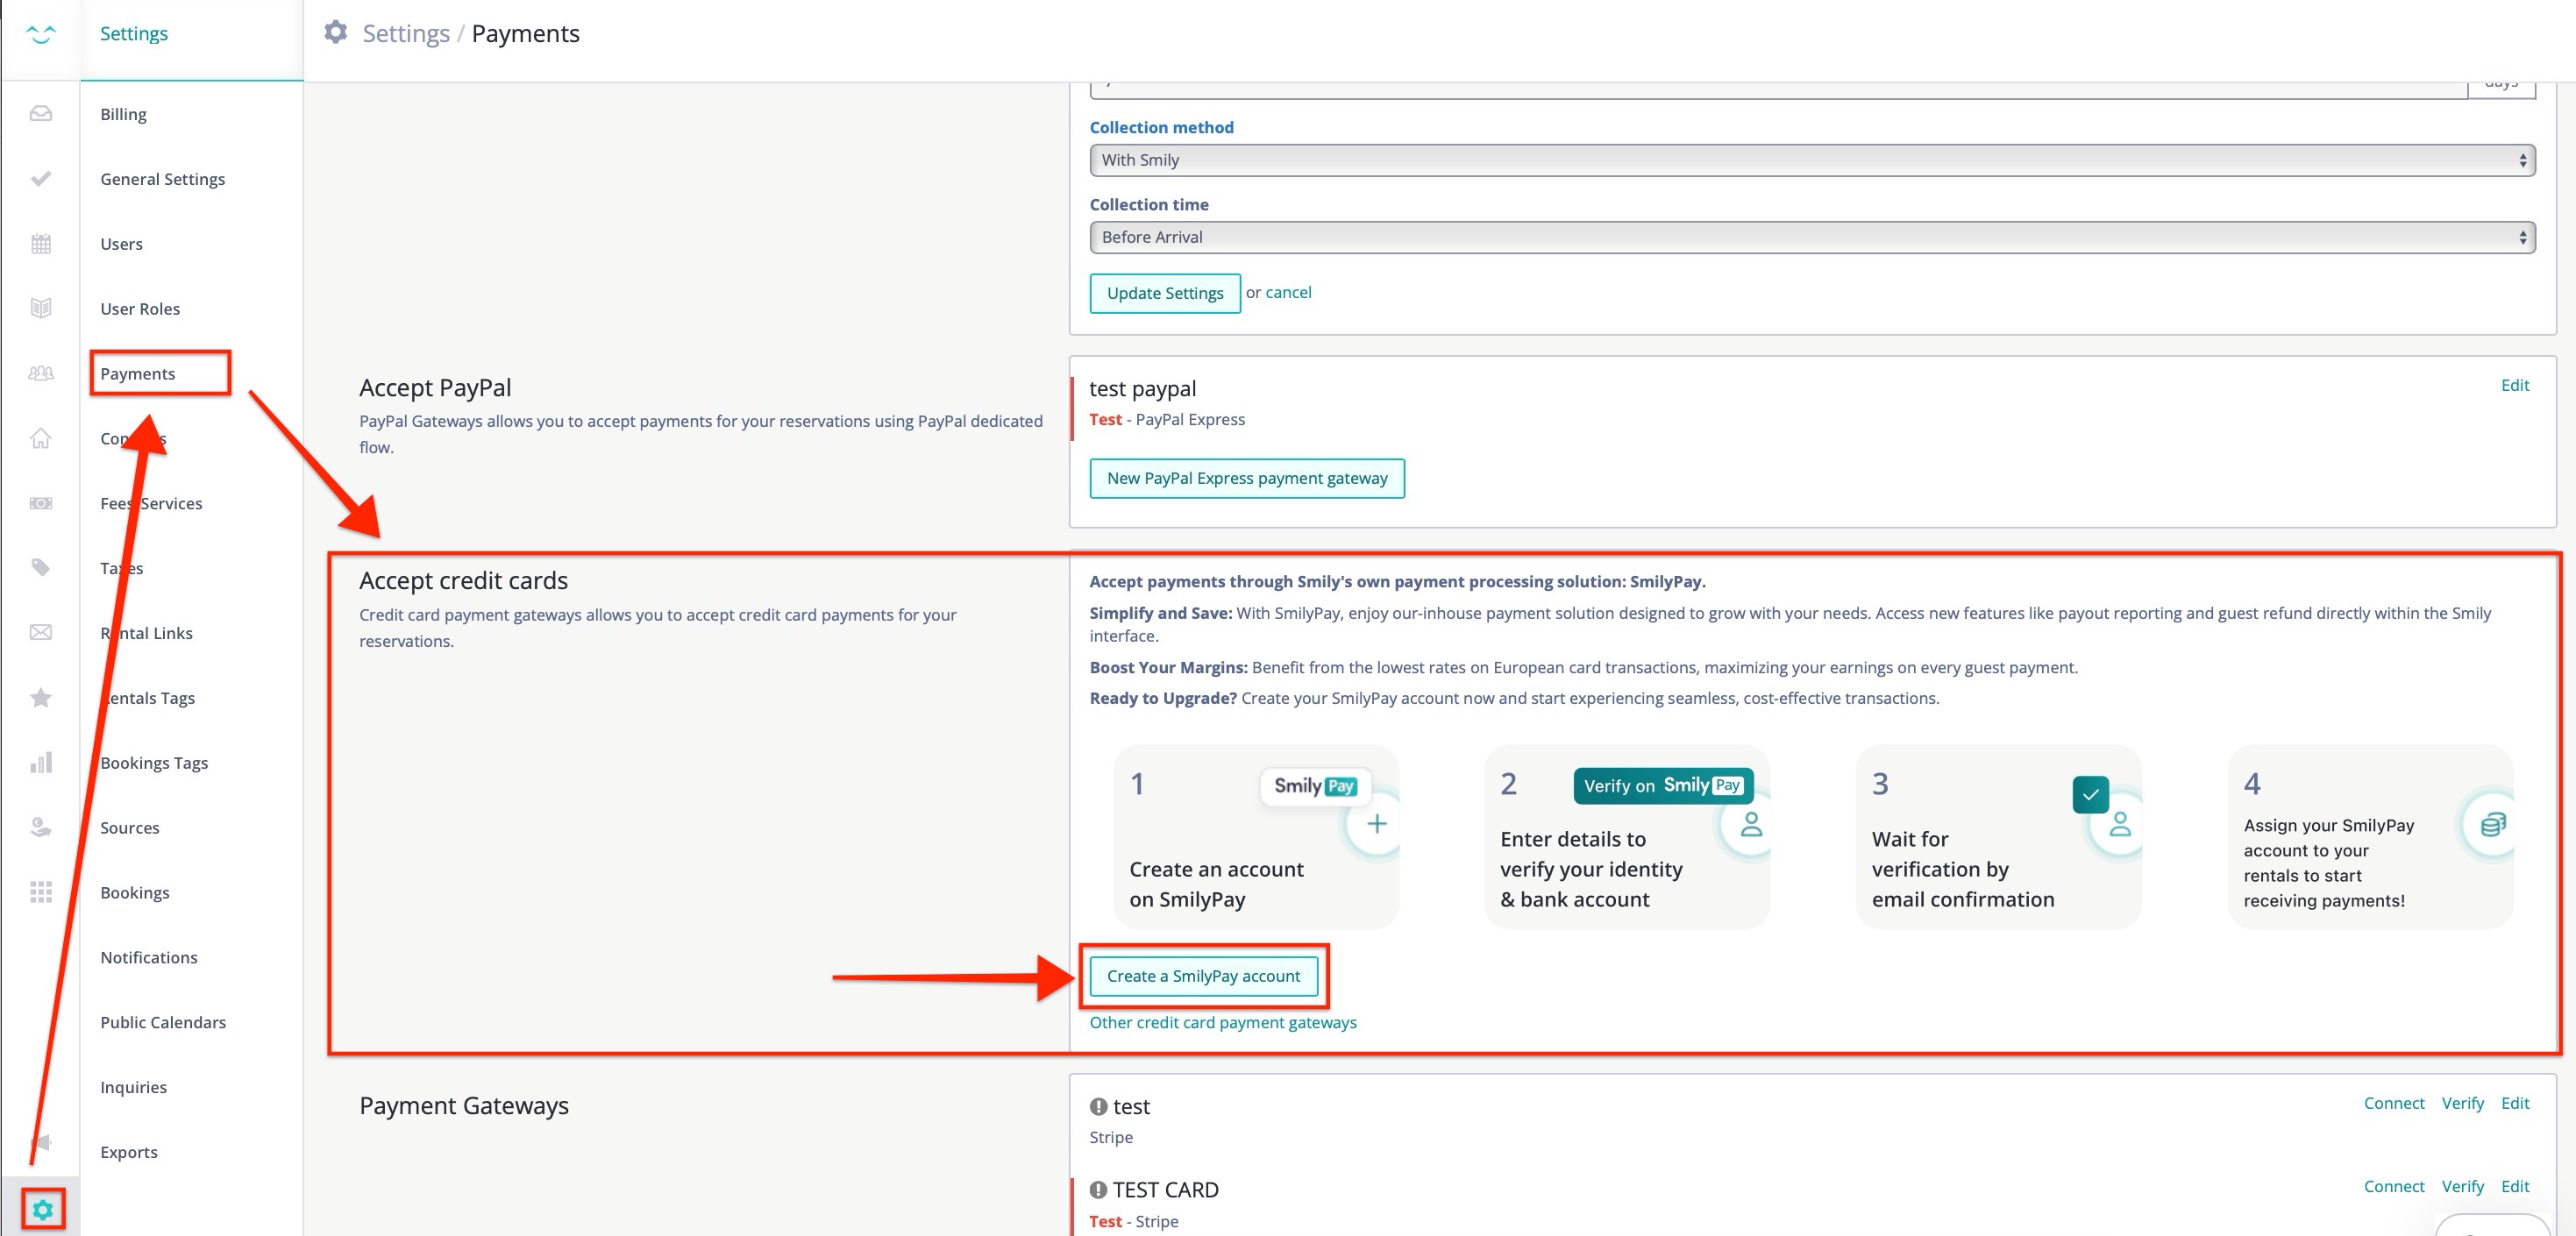Click step 2 Enter details card

coord(1627,837)
